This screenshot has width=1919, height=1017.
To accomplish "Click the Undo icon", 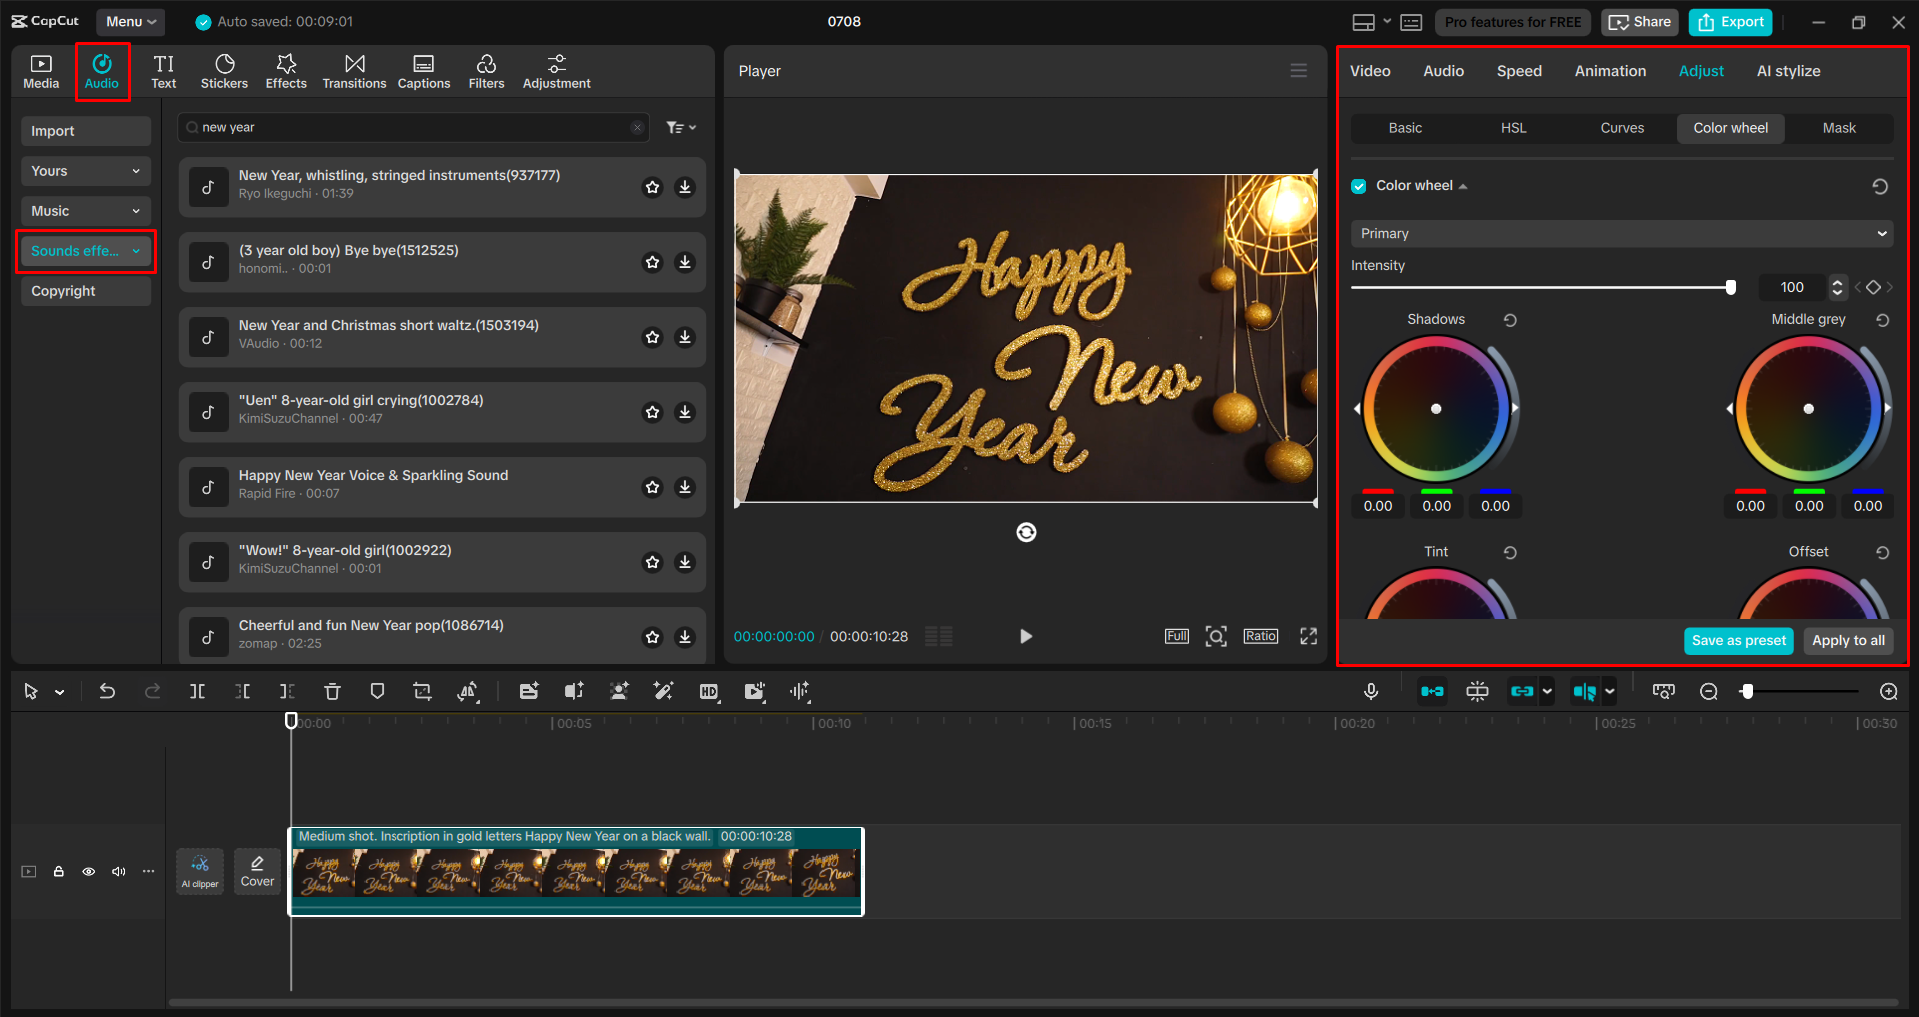I will [107, 690].
